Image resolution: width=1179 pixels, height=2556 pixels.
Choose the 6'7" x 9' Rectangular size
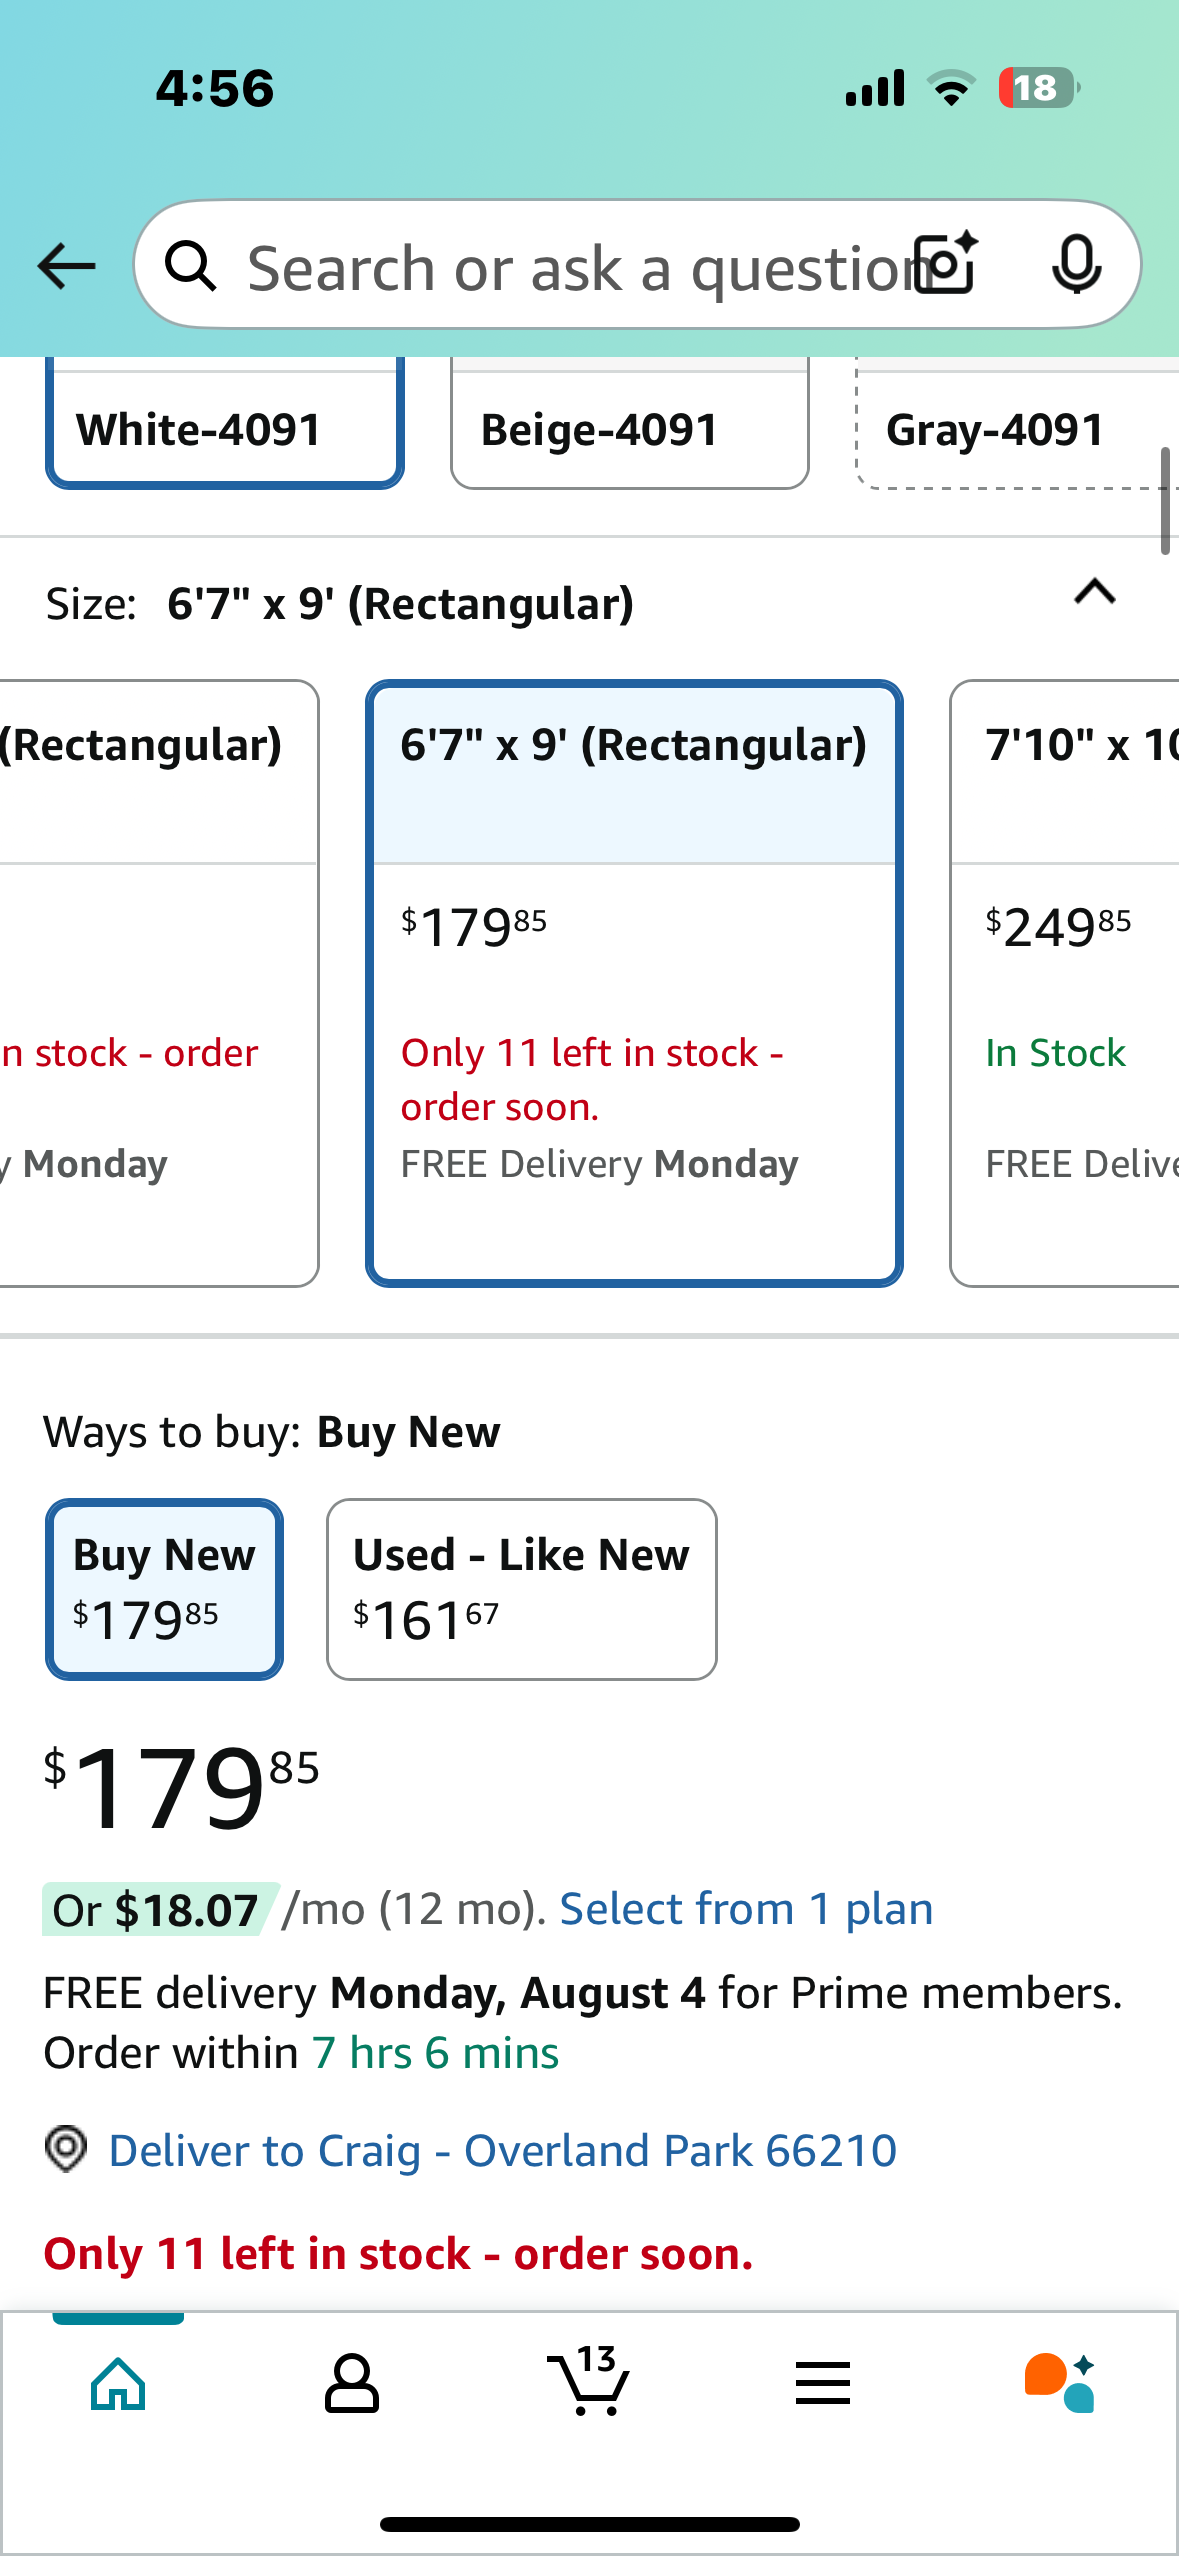[x=634, y=983]
